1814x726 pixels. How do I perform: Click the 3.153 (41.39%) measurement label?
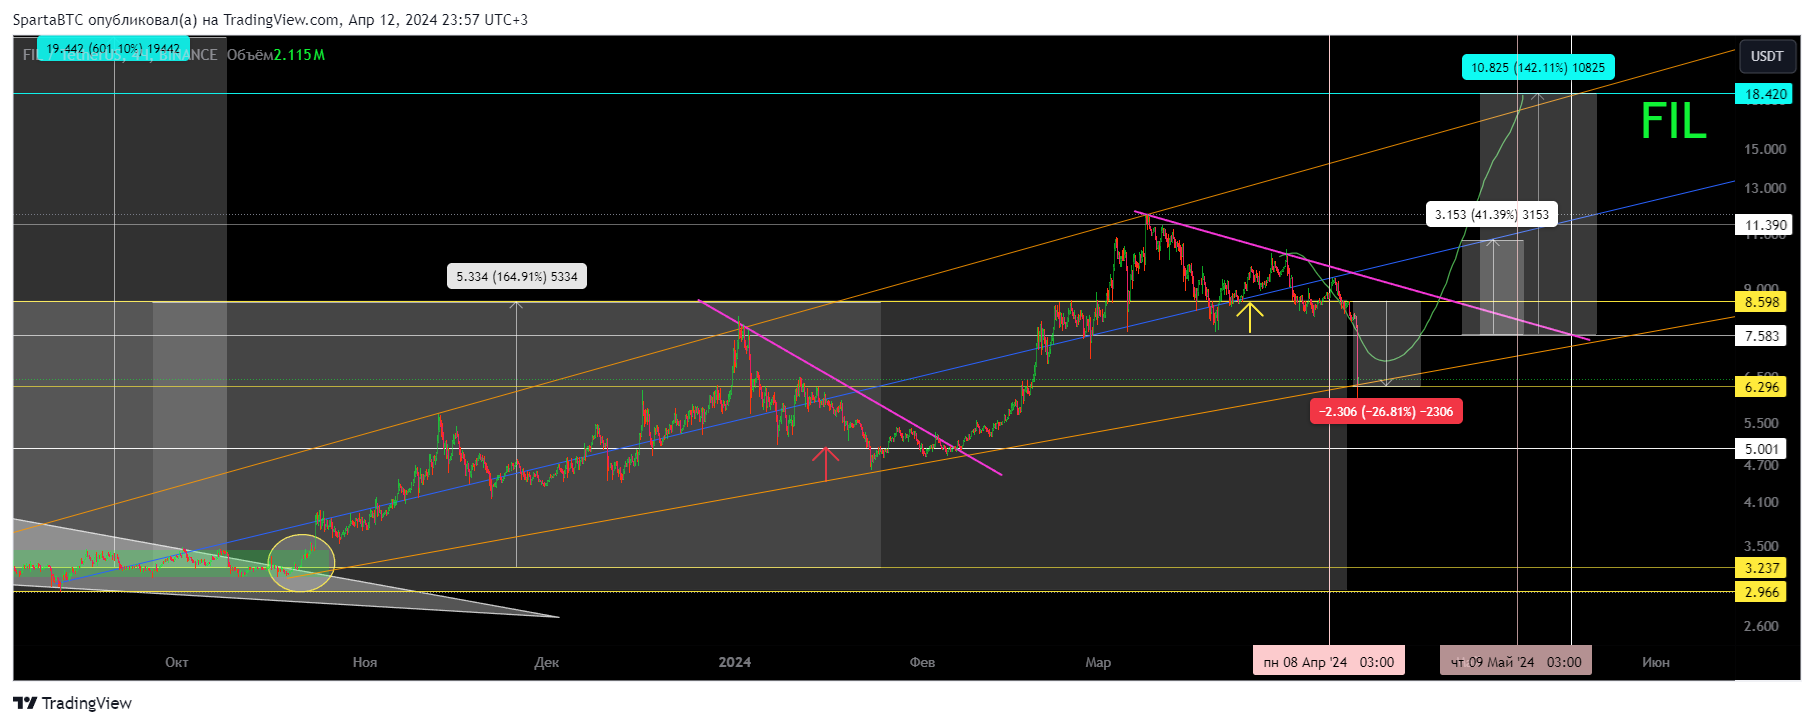click(1491, 214)
